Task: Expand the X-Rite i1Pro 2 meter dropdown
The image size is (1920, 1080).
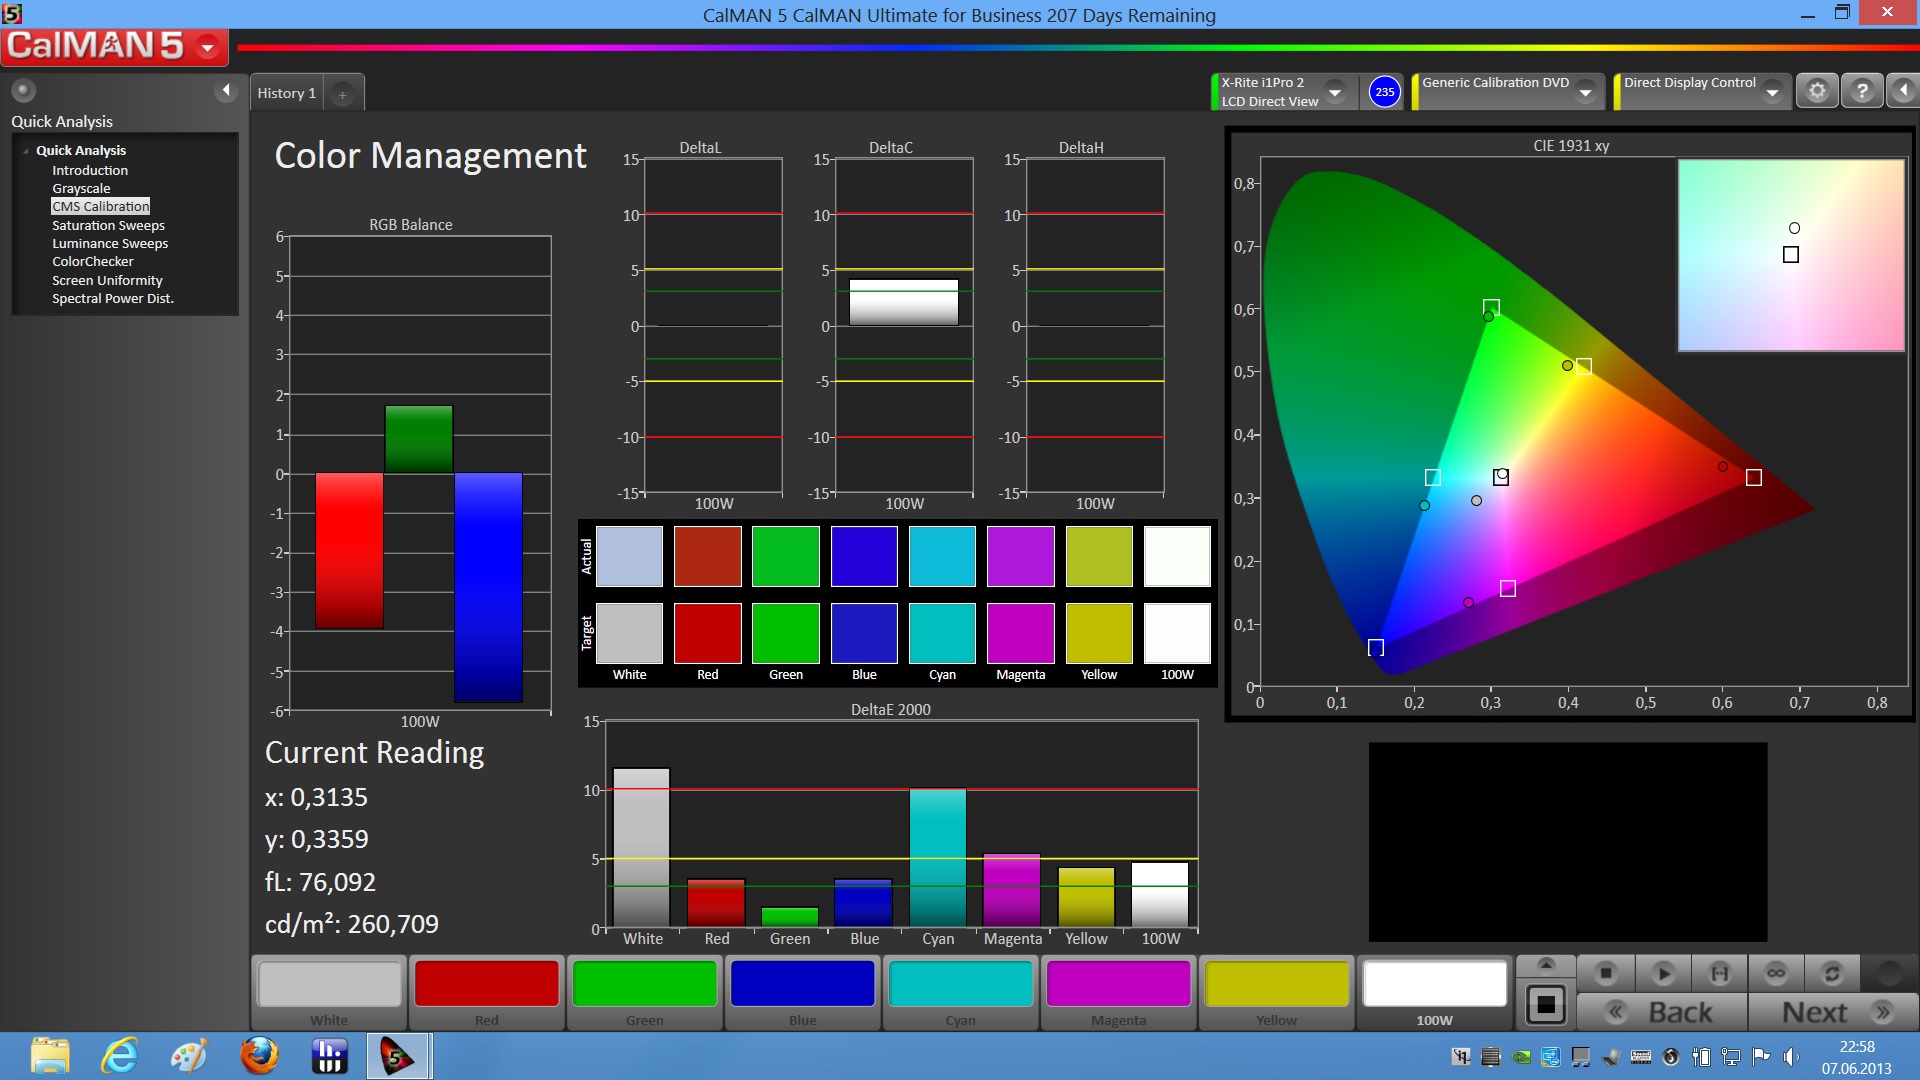Action: pyautogui.click(x=1335, y=91)
